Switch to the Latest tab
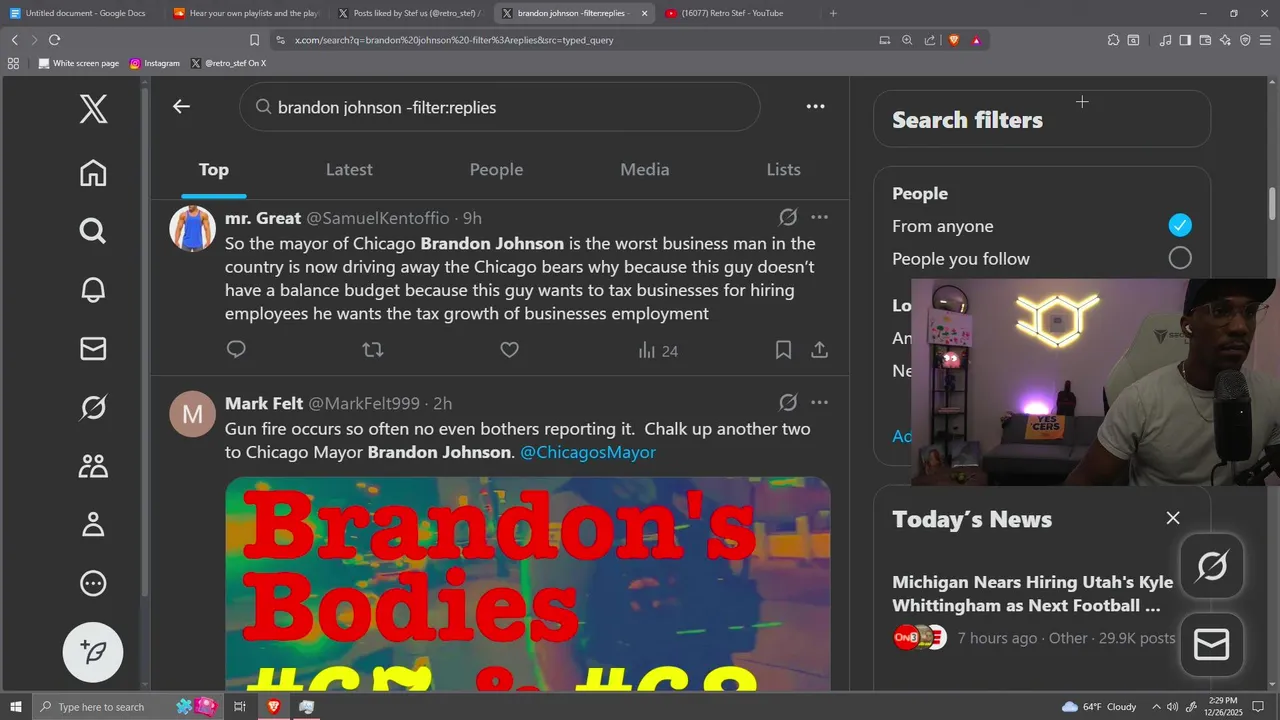 point(349,170)
